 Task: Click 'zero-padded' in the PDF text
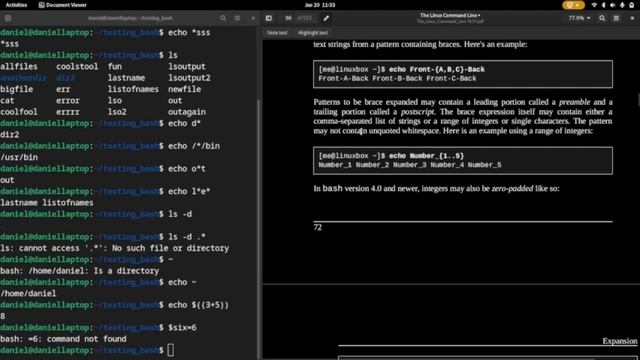[512, 189]
